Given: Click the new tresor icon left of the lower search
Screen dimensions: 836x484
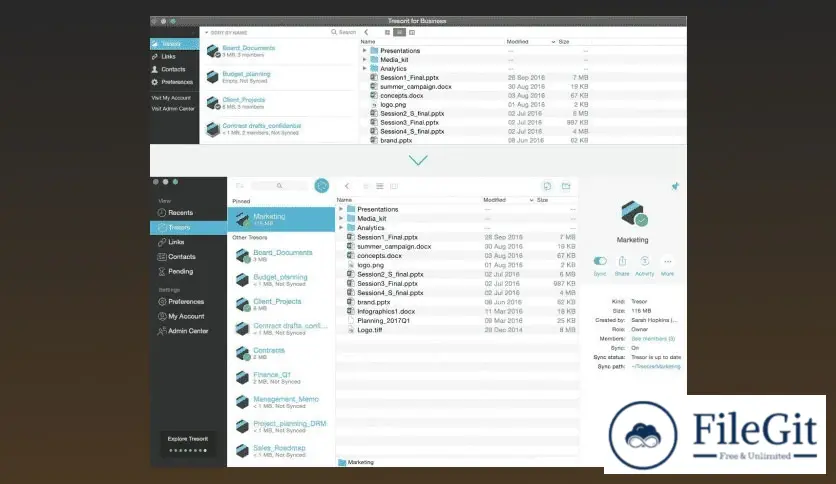Looking at the screenshot, I should [240, 185].
